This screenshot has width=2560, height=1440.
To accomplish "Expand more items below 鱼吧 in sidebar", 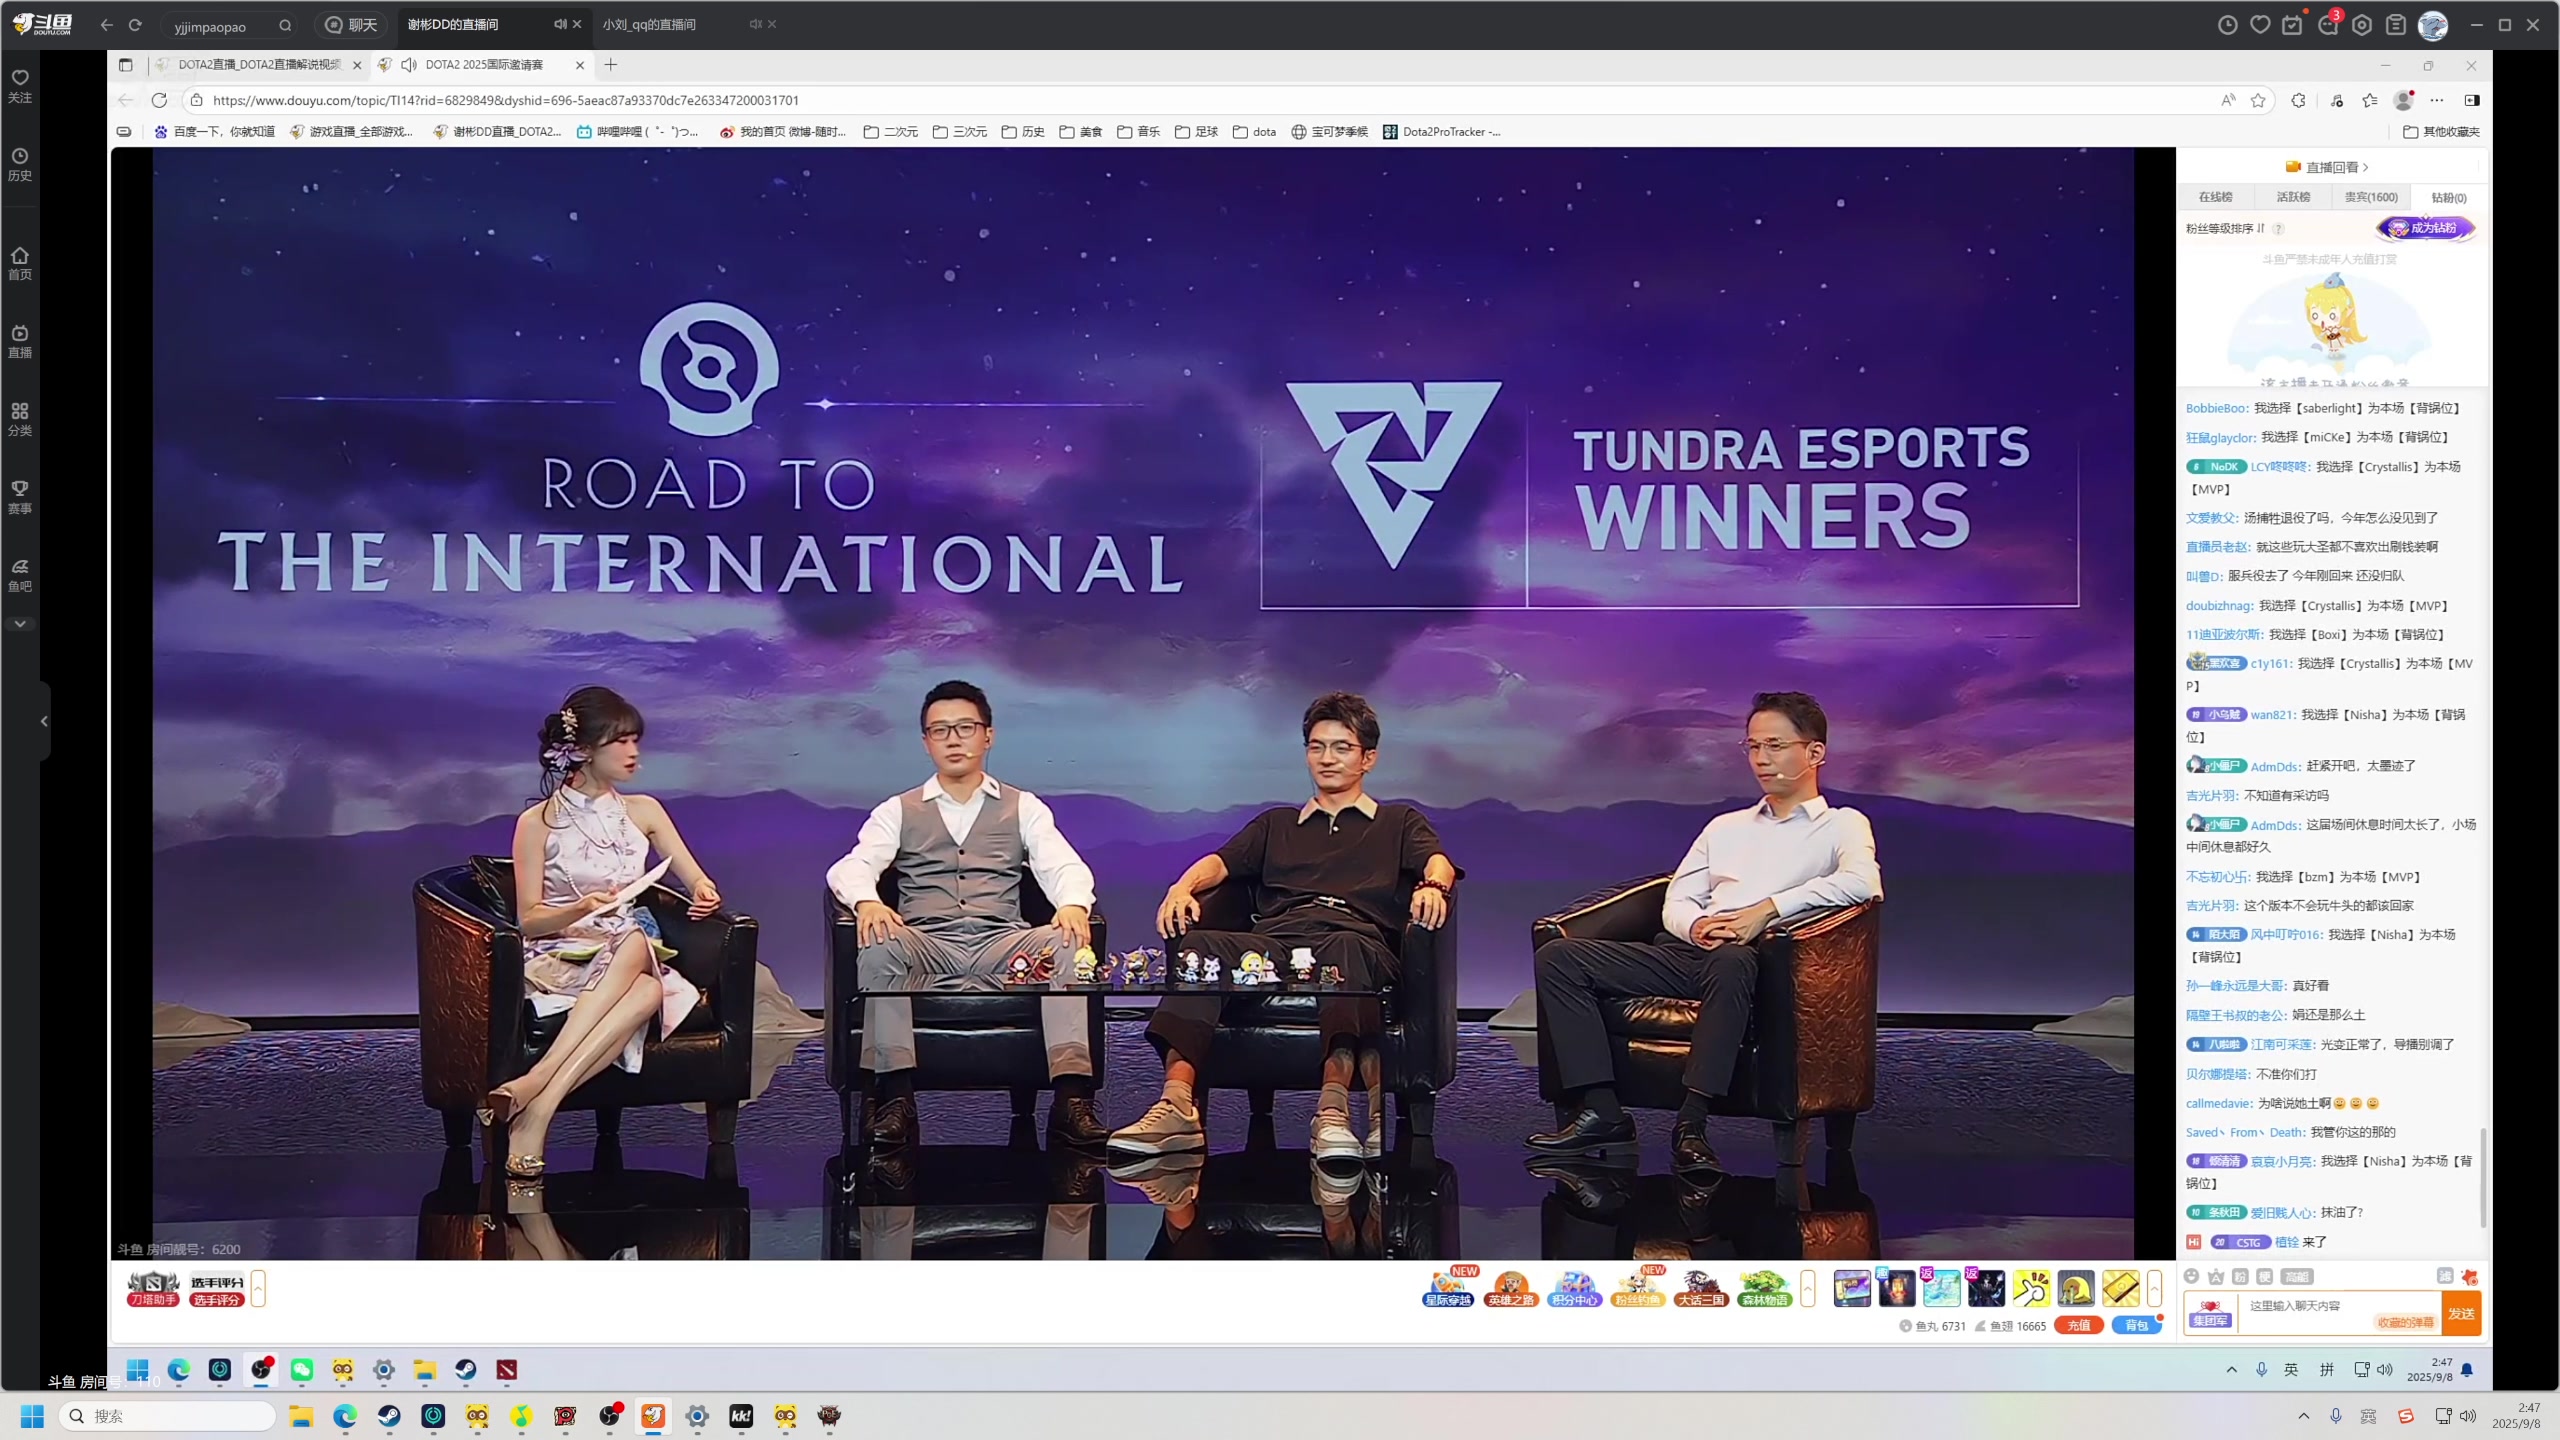I will click(x=20, y=623).
